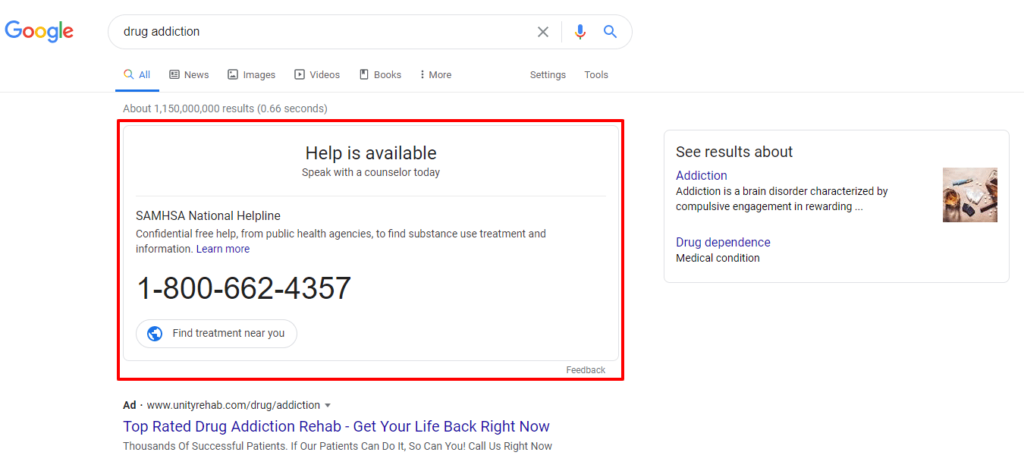Switch to the Videos tab

coord(317,75)
